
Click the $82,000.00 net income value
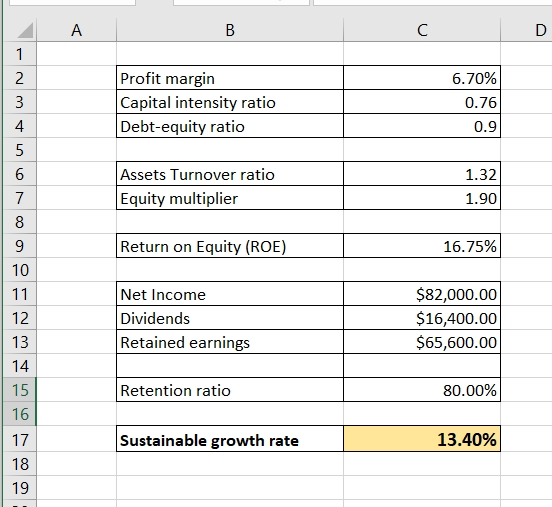click(x=422, y=294)
